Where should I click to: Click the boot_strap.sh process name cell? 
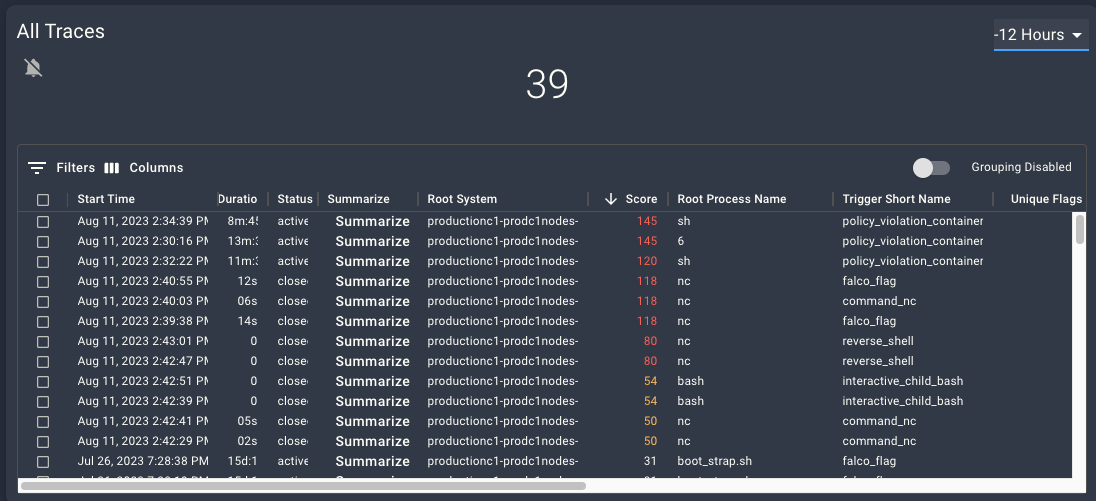[713, 461]
